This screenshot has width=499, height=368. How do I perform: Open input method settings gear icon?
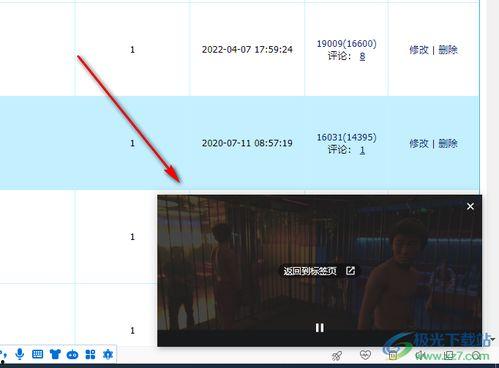pyautogui.click(x=108, y=354)
